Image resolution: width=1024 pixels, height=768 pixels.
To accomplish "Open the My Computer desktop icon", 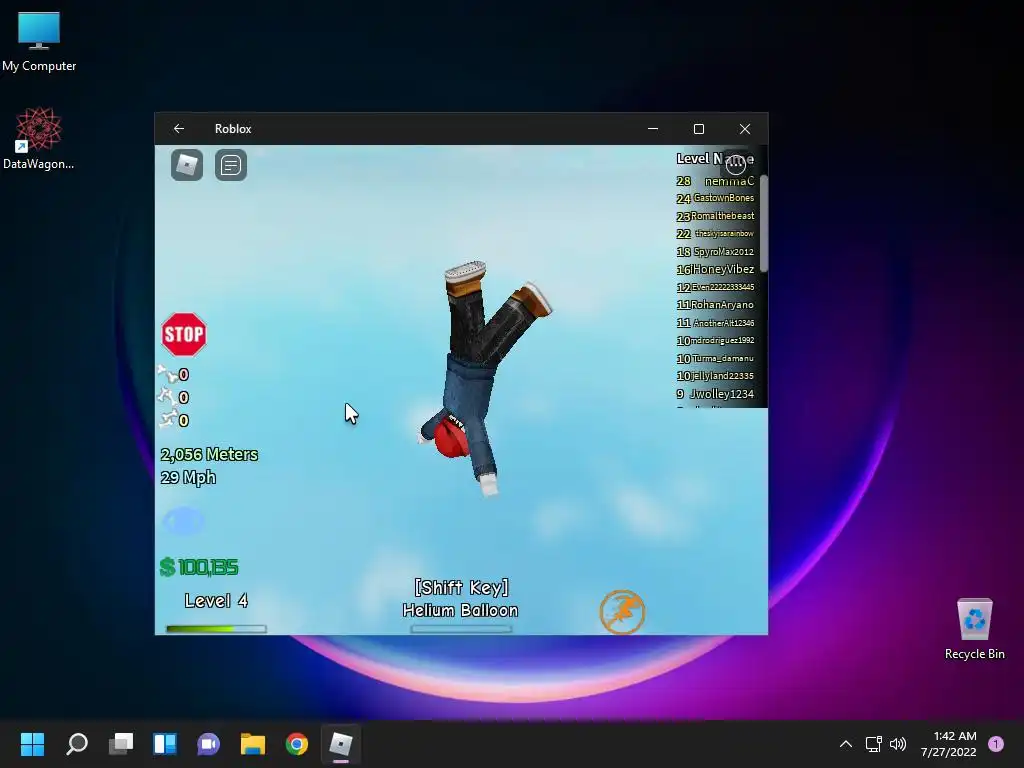I will 39,42.
